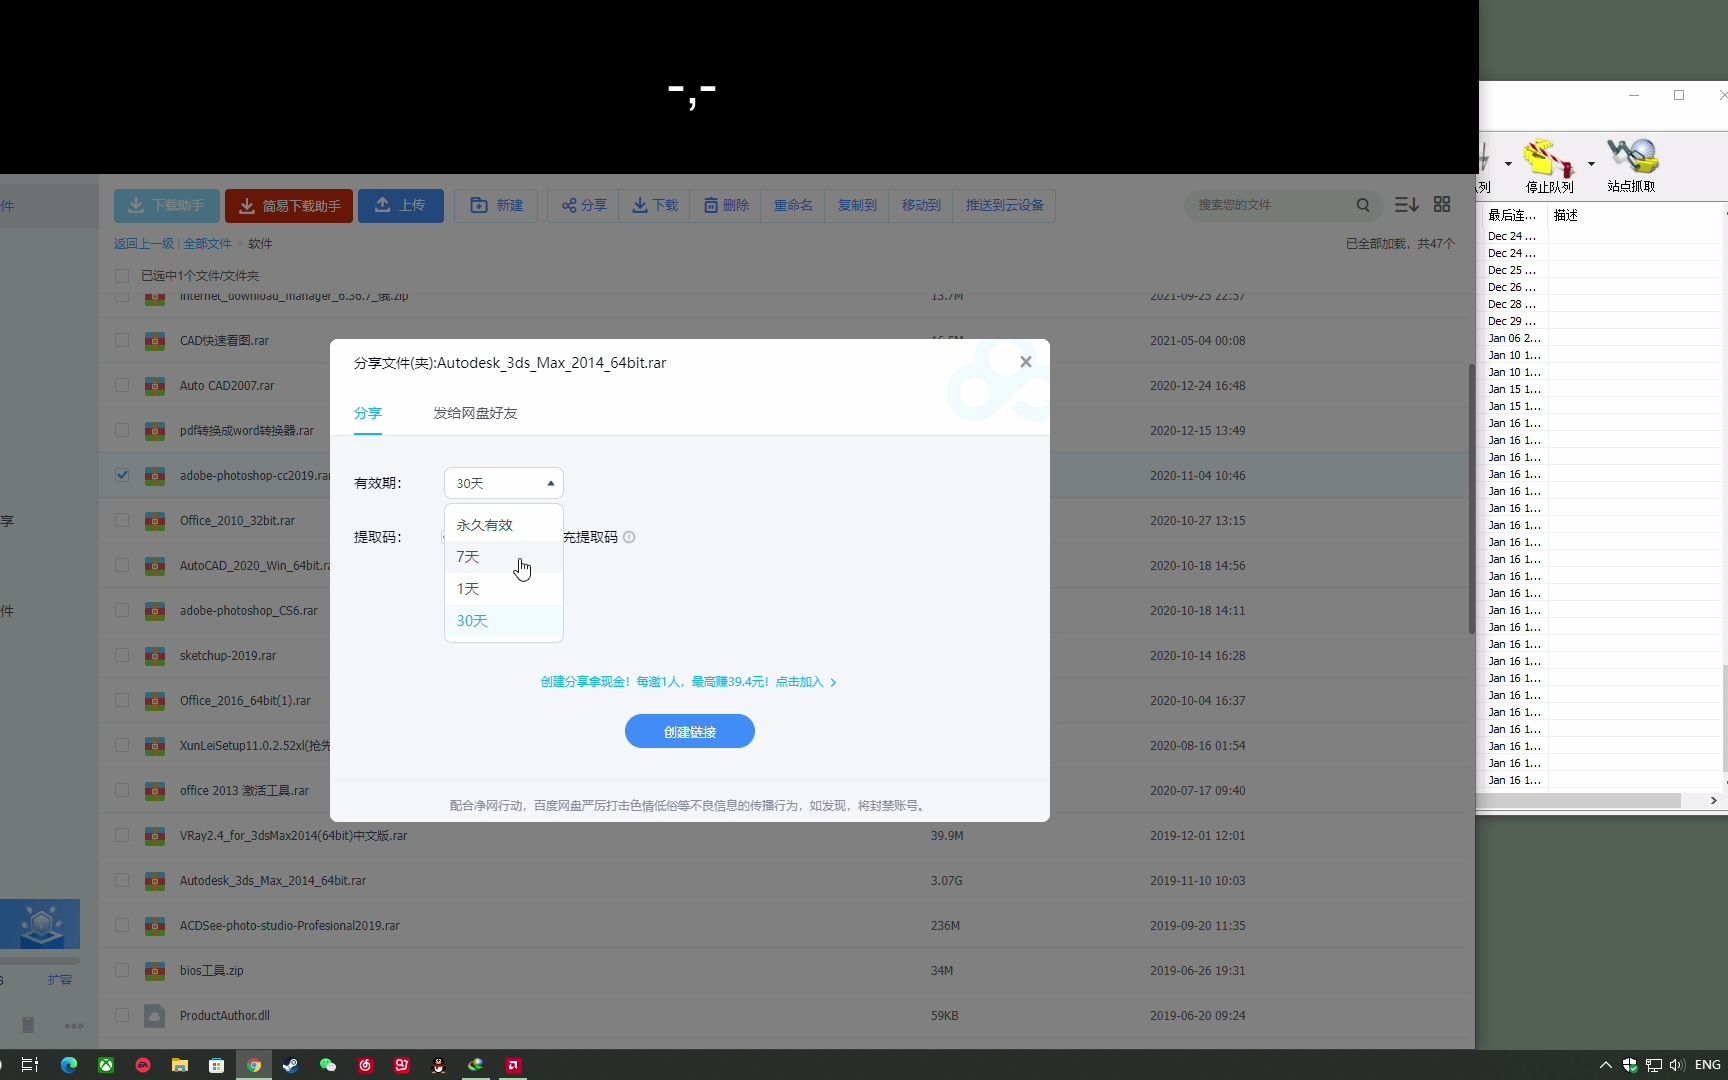Open Microsoft Store from the taskbar
The width and height of the screenshot is (1728, 1080).
pos(216,1065)
